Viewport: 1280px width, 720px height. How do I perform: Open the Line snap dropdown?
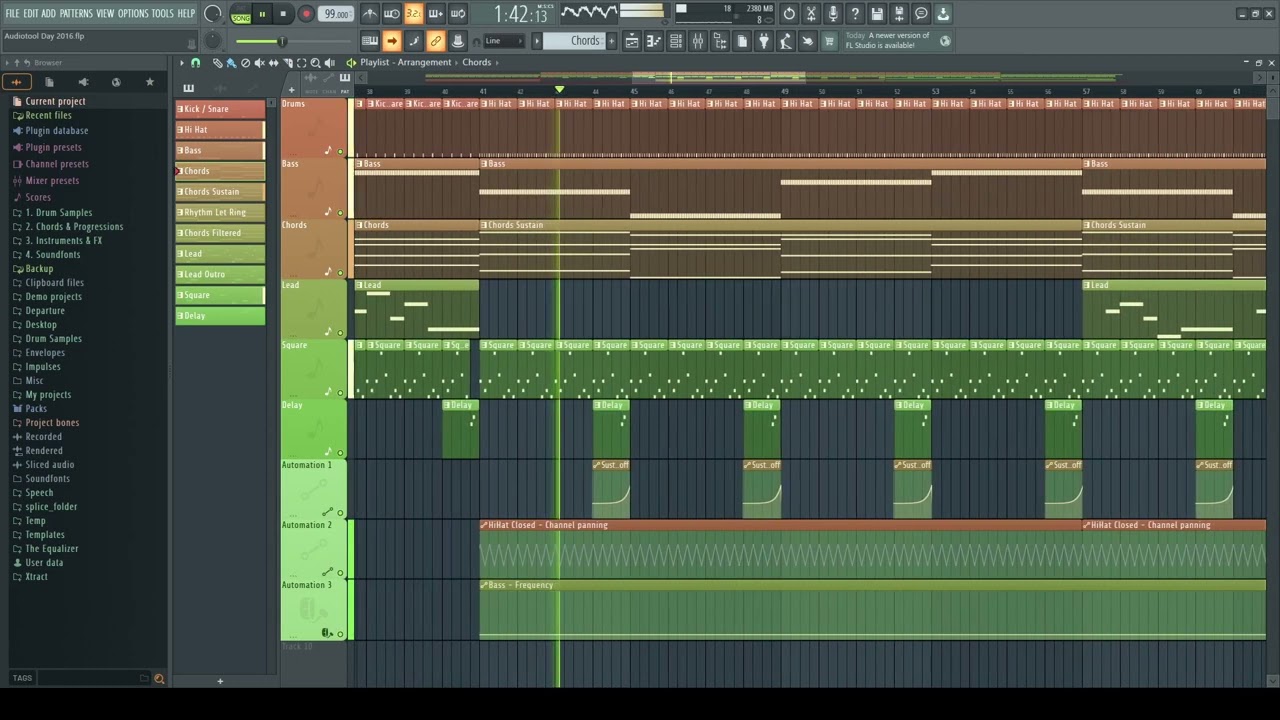[x=503, y=41]
